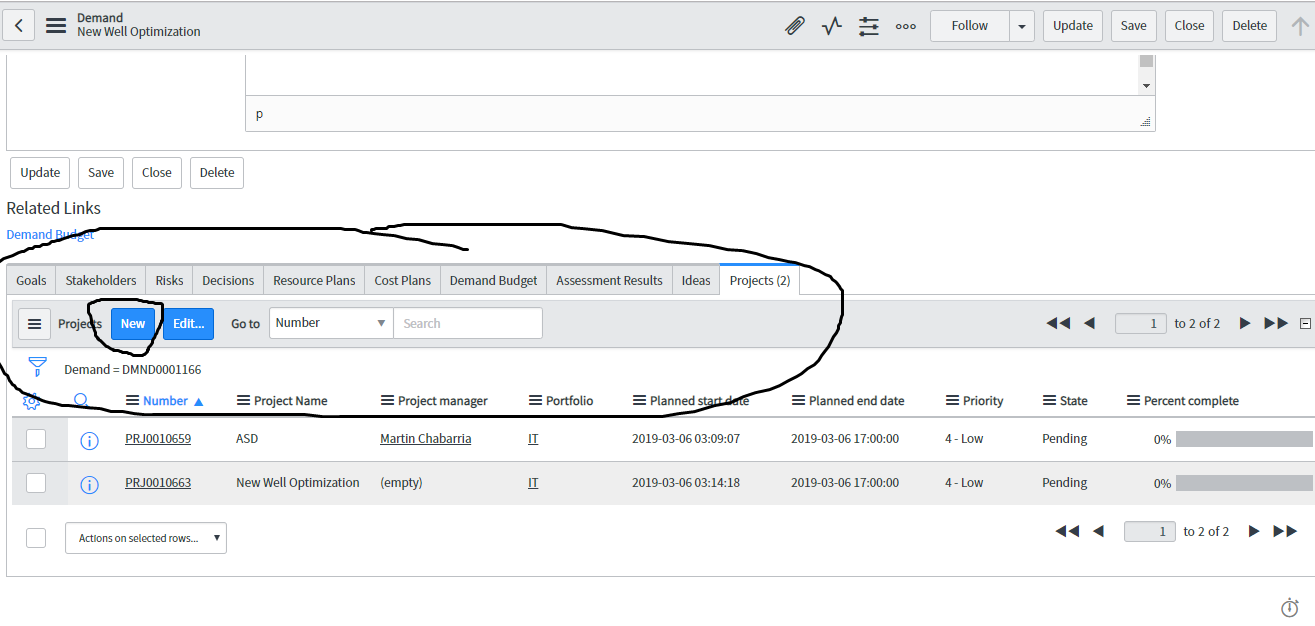Screen dimensions: 1315x626
Task: Open the activity stream icon
Action: pos(831,25)
